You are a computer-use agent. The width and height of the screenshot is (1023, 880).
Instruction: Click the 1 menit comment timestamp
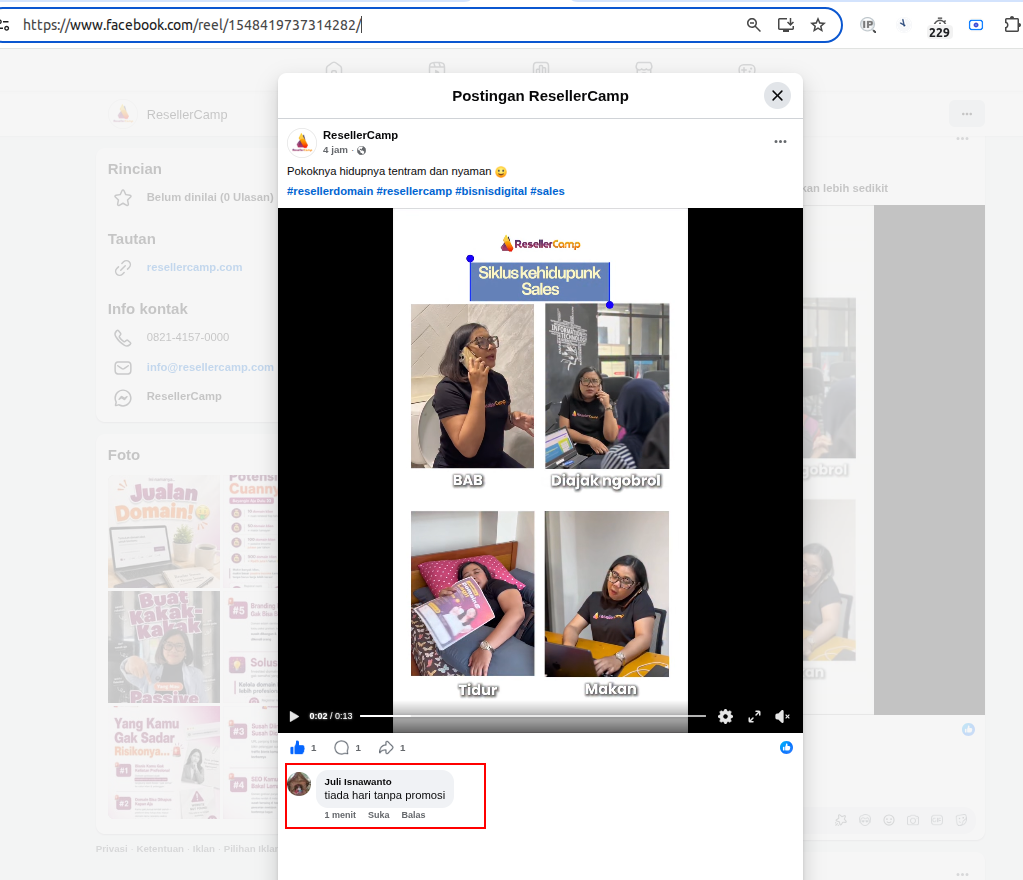click(x=340, y=815)
